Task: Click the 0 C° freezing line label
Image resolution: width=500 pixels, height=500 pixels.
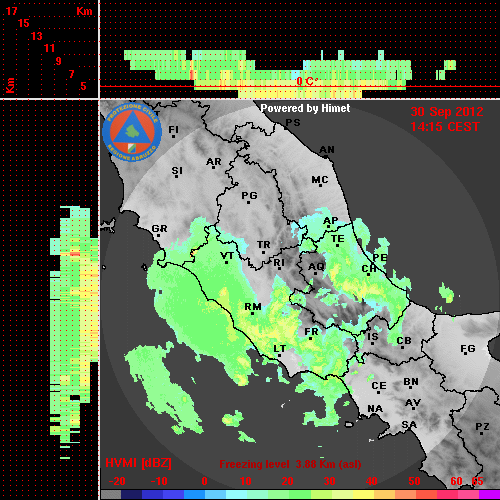Action: click(x=307, y=81)
